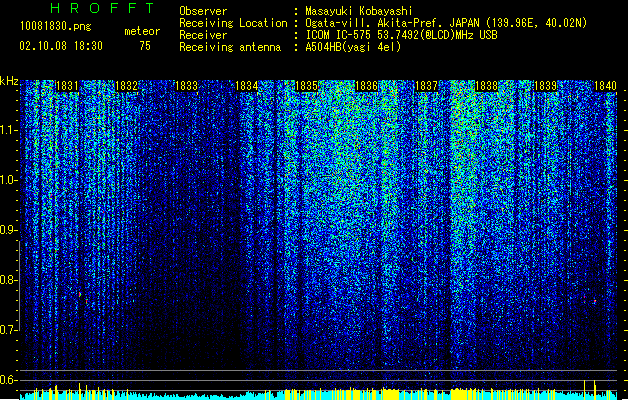This screenshot has width=629, height=400.
Task: Click the Observer label
Action: click(203, 11)
